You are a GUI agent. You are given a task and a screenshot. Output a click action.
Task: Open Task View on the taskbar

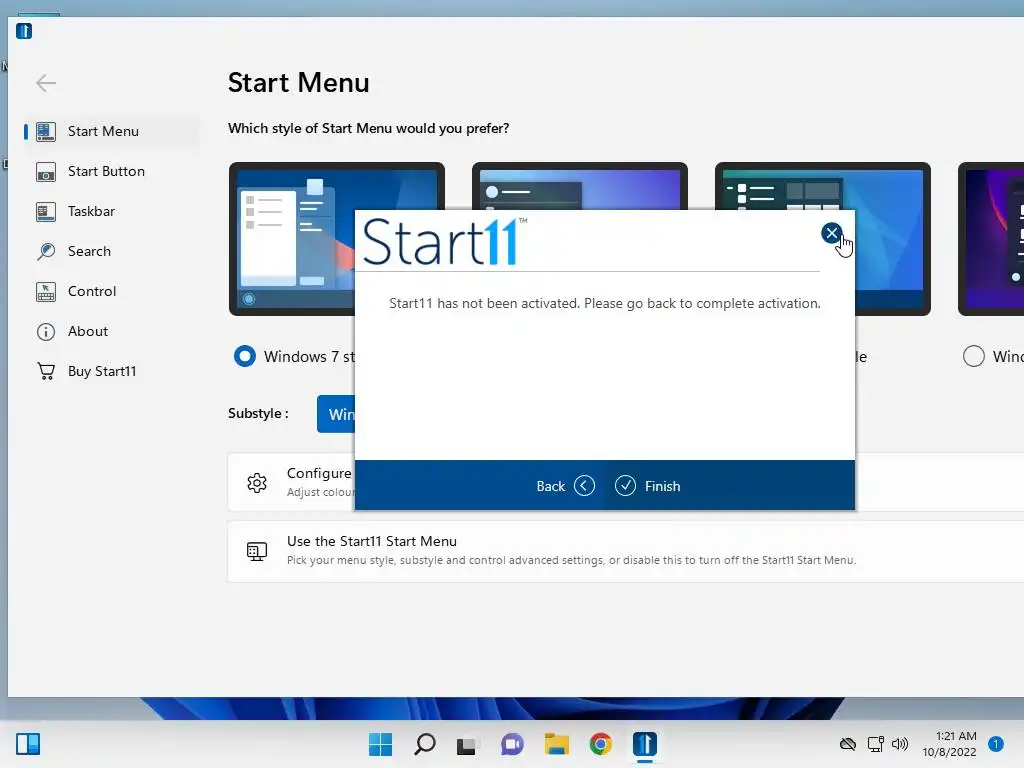[467, 744]
